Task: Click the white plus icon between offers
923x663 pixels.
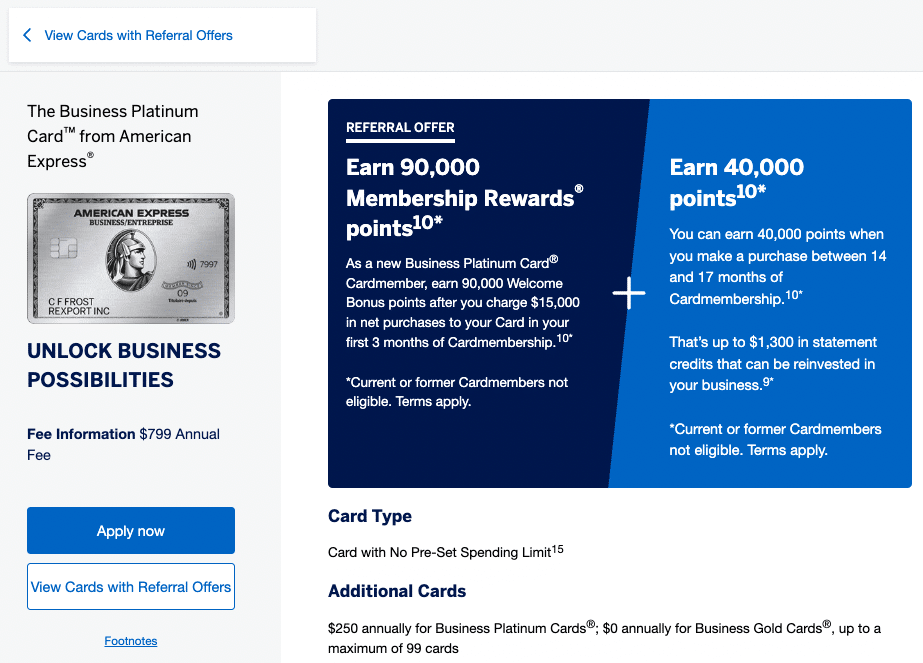Action: point(629,294)
